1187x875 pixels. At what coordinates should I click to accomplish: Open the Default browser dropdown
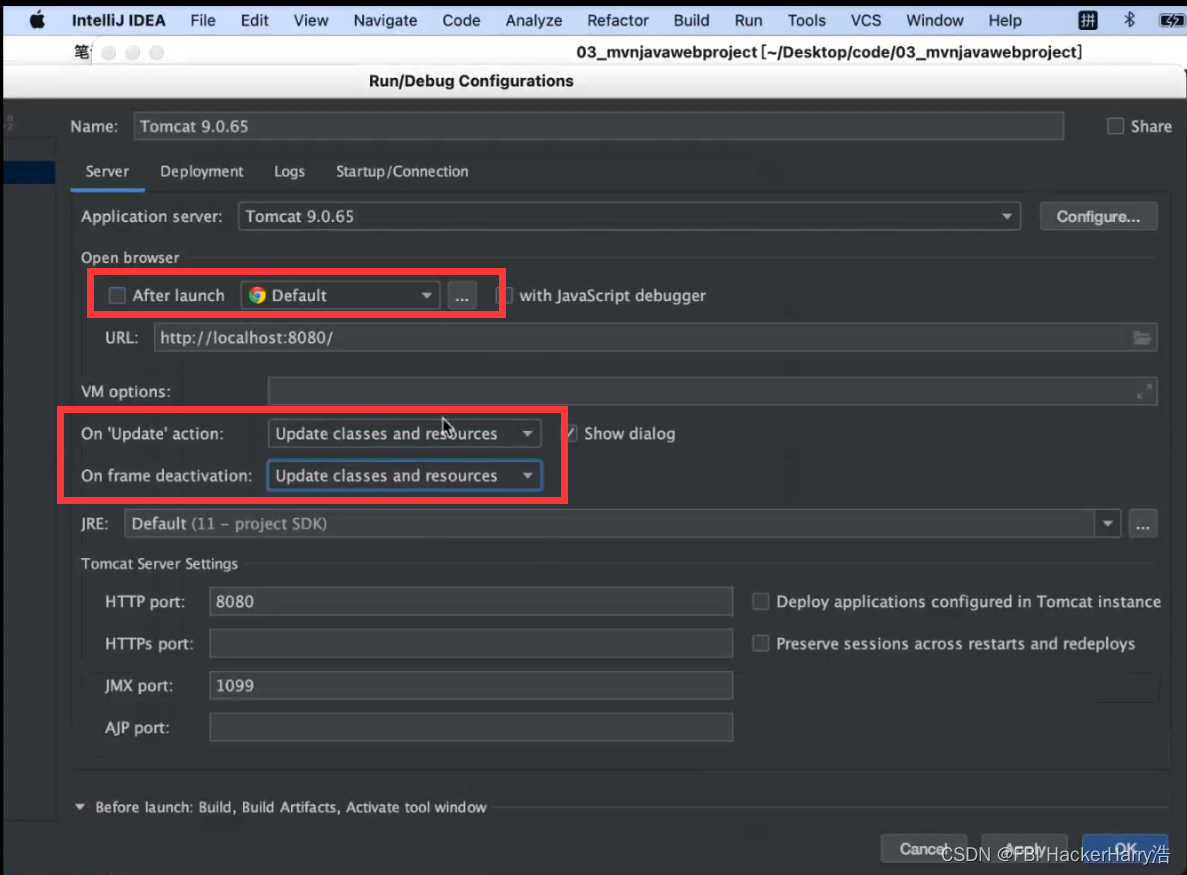click(340, 295)
